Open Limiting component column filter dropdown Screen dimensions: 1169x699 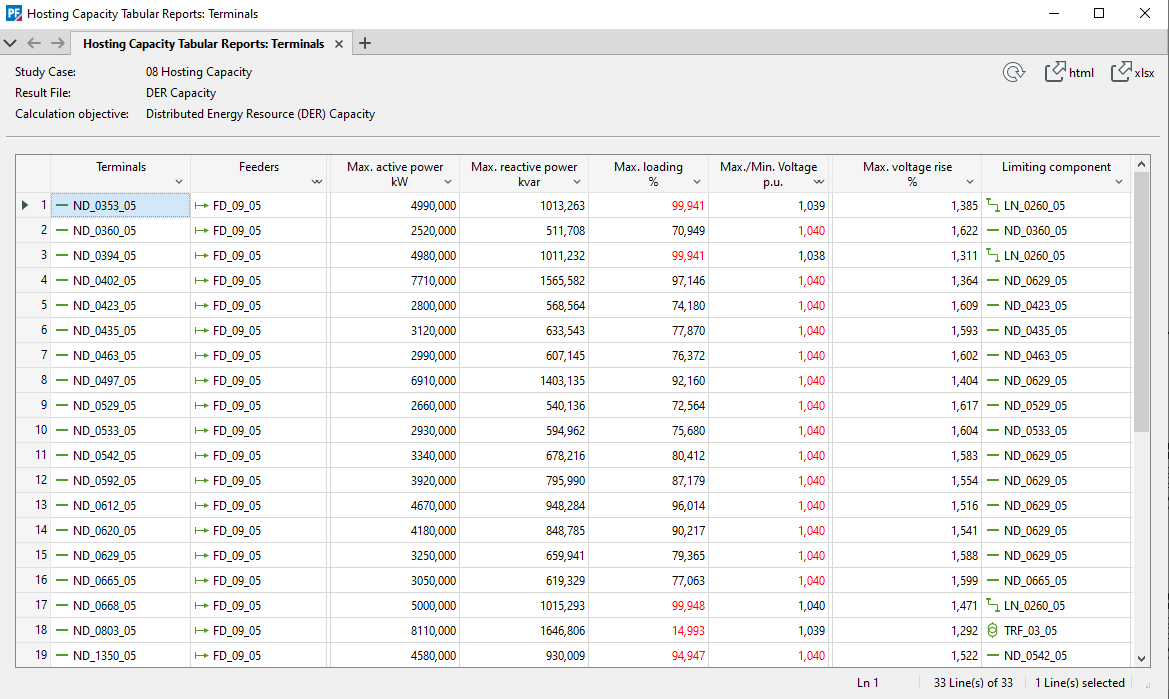1120,182
